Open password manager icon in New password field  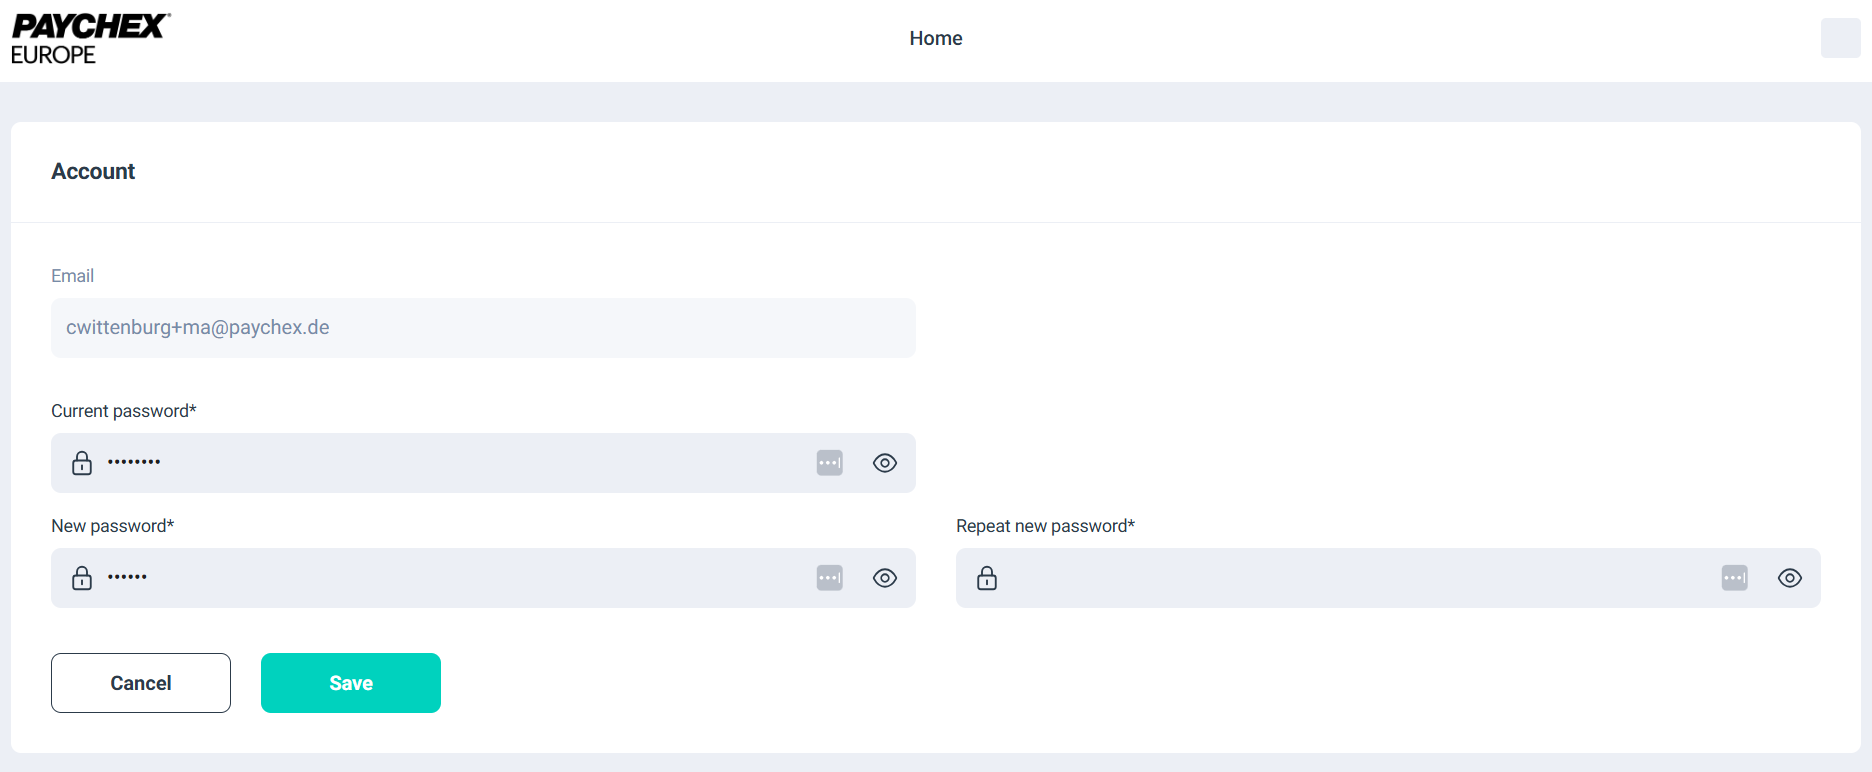[829, 578]
